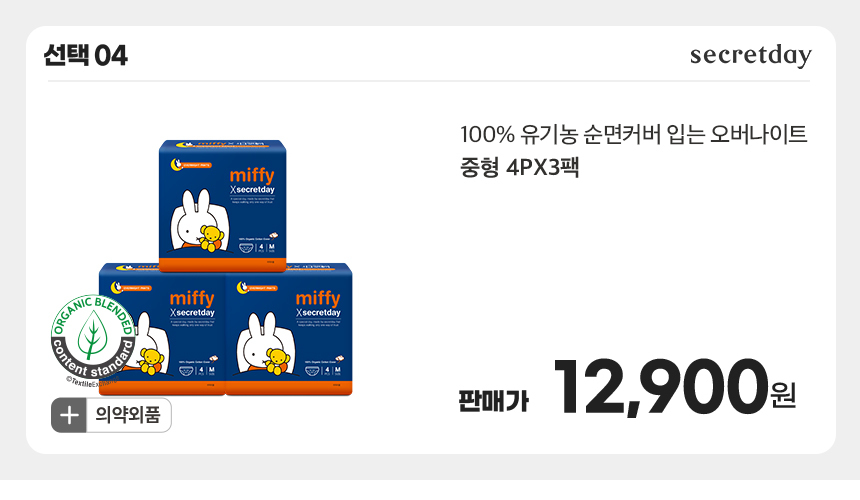This screenshot has height=500, width=860.
Task: Click the Xsecretday text on the bottom-right box
Action: 318,312
